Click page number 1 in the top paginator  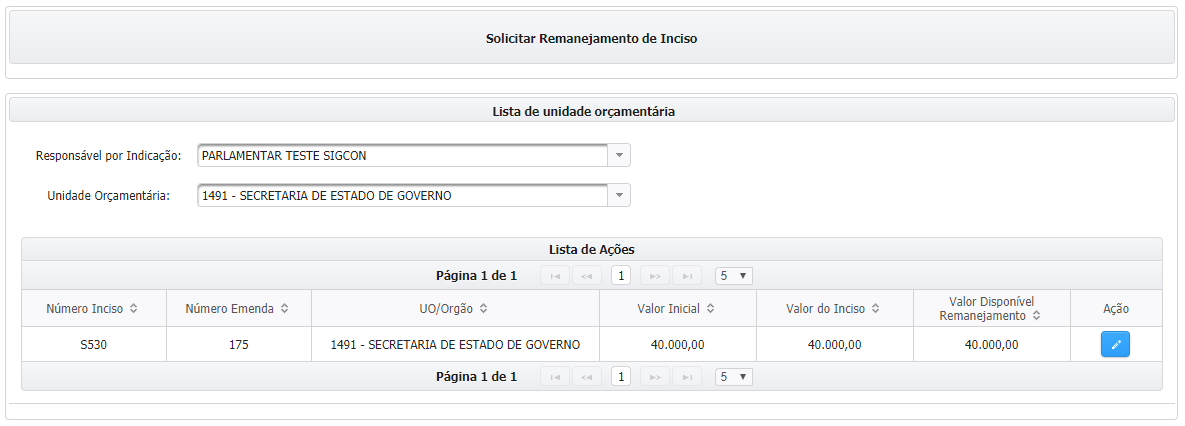pos(621,275)
